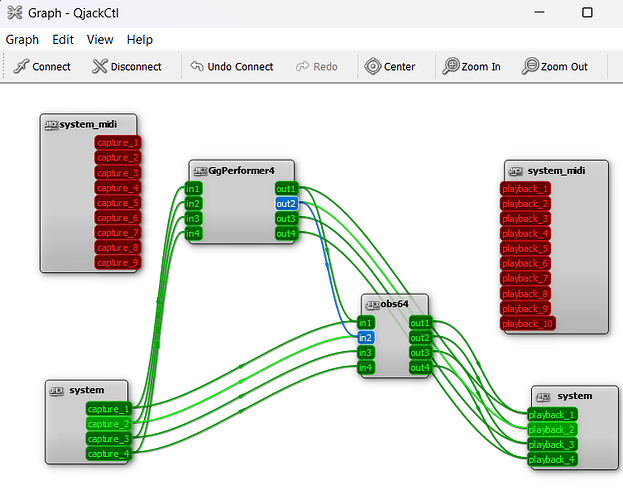Select the obs64 out2 port

(420, 338)
